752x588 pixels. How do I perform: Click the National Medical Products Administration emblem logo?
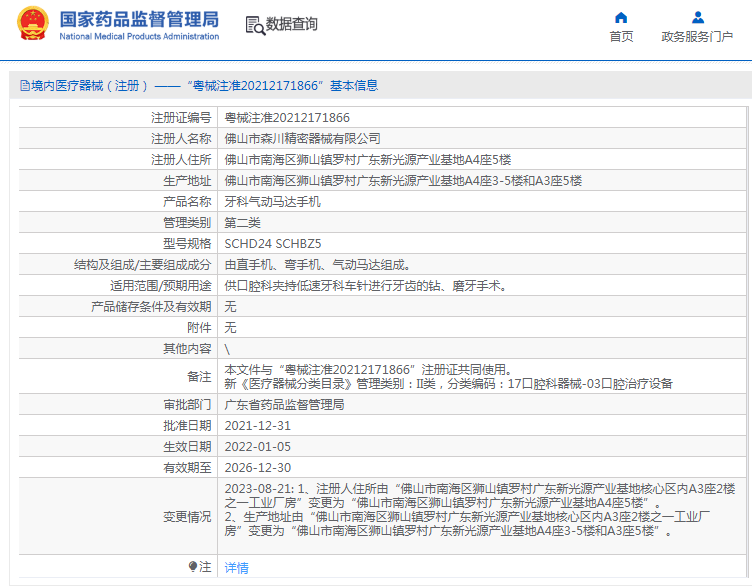[x=32, y=24]
